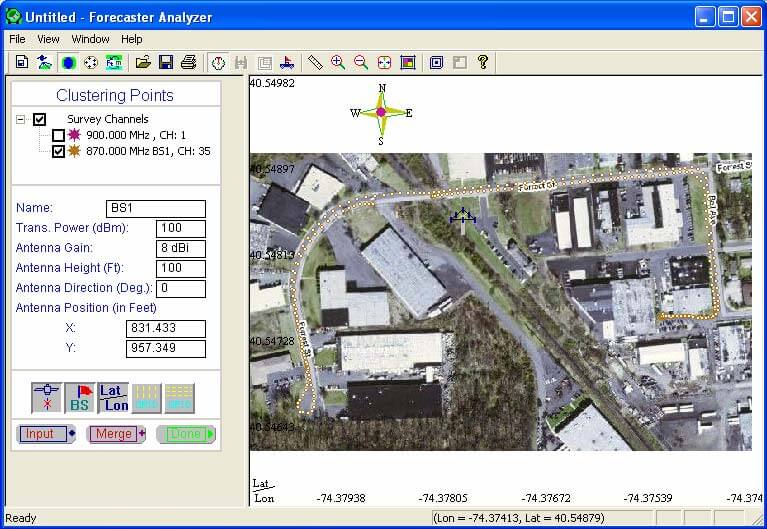Click the application icon in the title bar
Image resolution: width=767 pixels, height=529 pixels.
(x=13, y=17)
